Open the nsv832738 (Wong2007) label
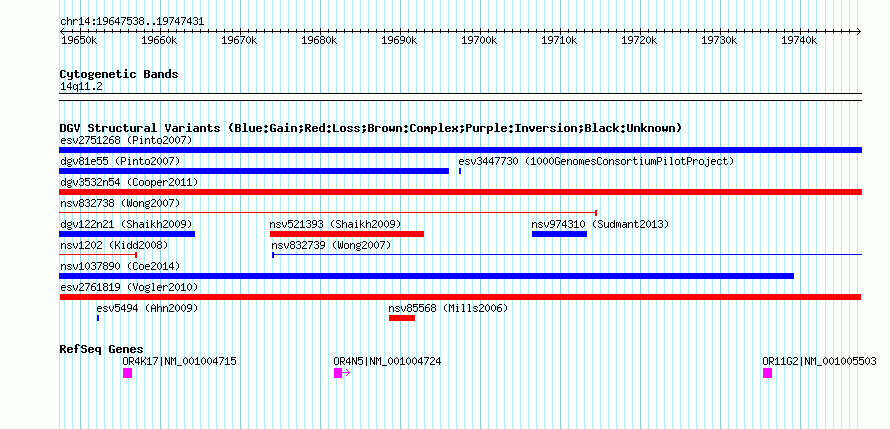Viewport: 890px width, 429px height. (x=120, y=203)
